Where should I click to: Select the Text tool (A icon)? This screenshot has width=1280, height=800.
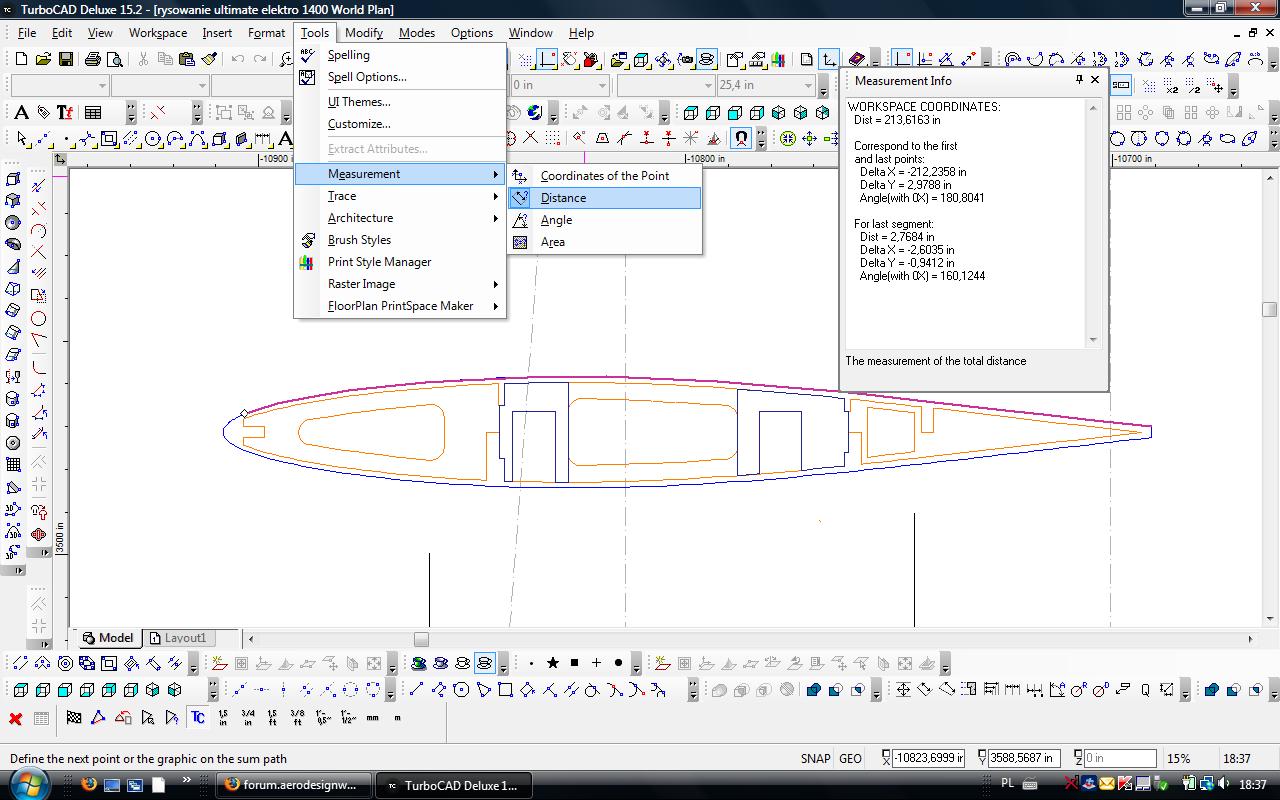click(x=21, y=112)
